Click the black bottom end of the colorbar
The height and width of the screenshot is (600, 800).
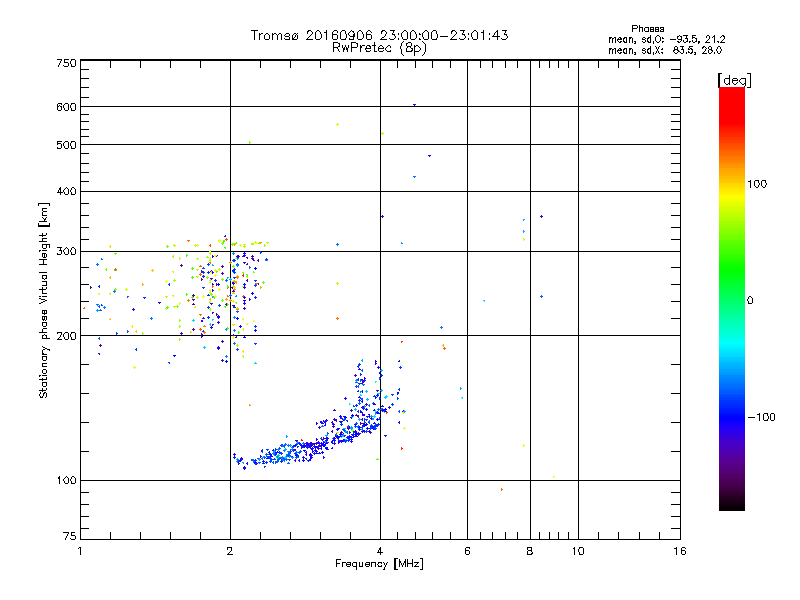[732, 503]
